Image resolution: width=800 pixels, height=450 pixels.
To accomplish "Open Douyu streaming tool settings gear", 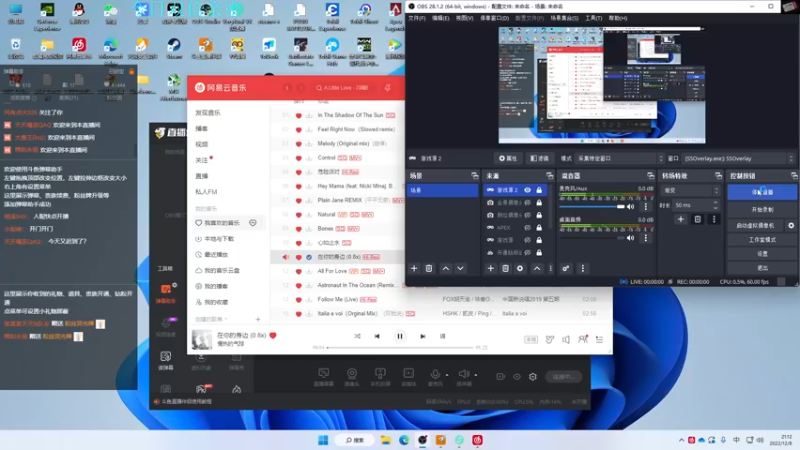I will tap(533, 377).
